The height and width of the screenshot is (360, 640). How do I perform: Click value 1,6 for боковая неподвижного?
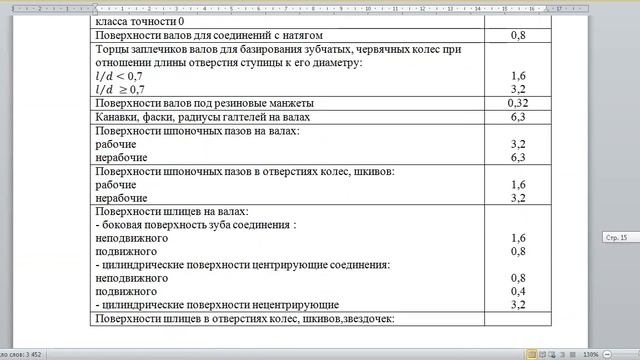pos(518,238)
